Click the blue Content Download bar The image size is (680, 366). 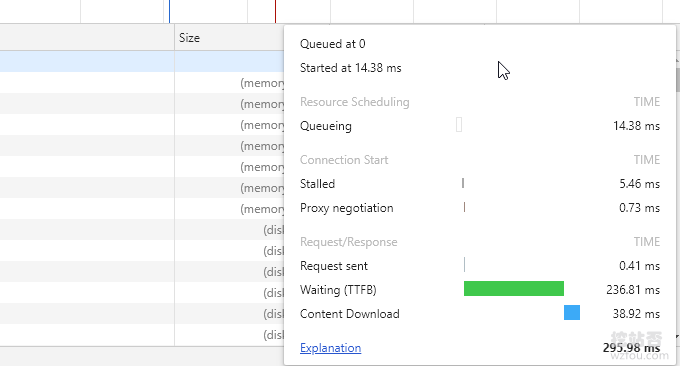572,313
